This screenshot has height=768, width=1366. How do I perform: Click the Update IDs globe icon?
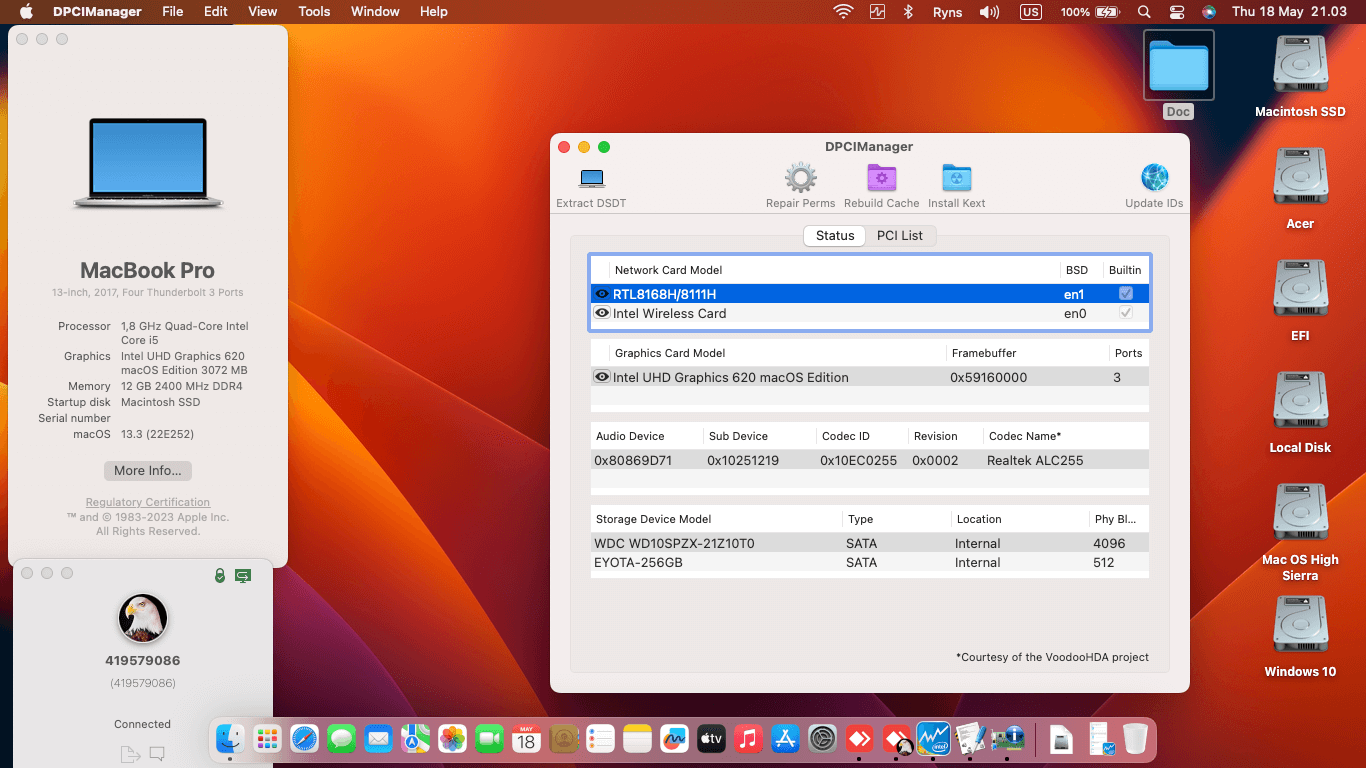(x=1154, y=178)
